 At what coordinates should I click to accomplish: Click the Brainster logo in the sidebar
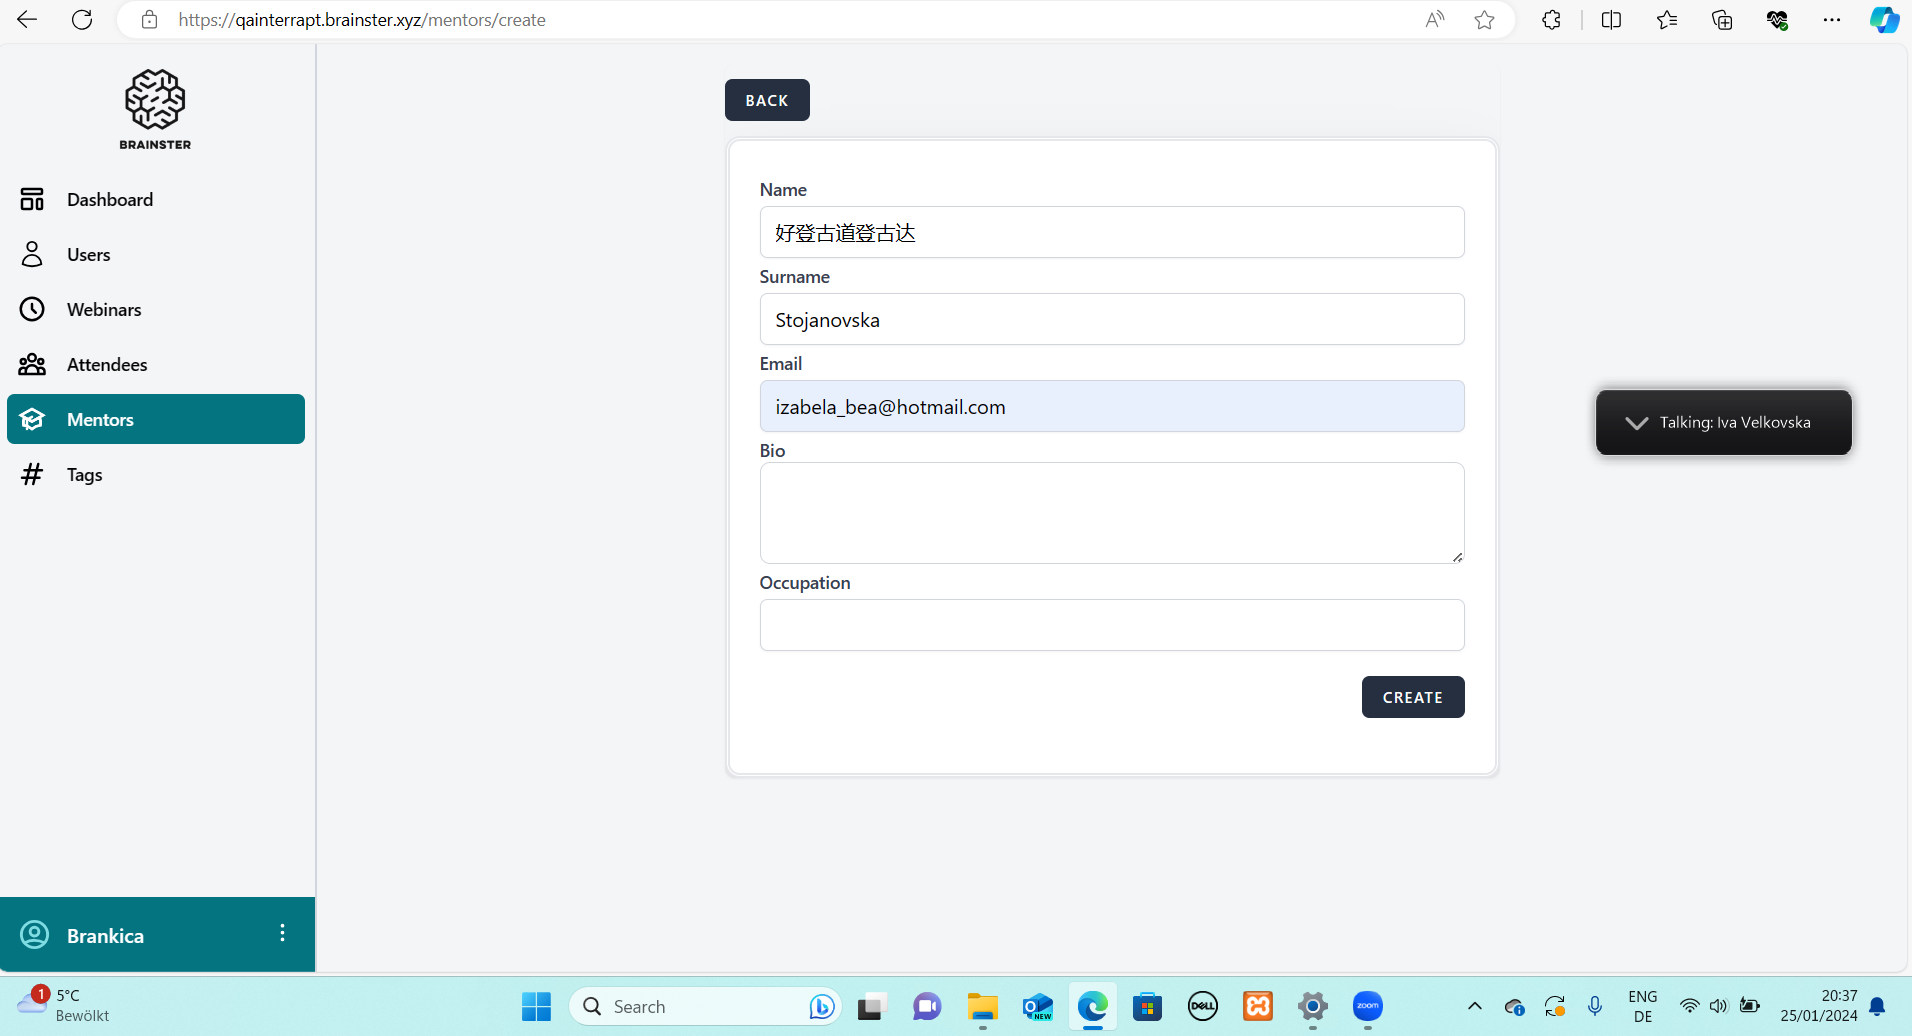(155, 109)
